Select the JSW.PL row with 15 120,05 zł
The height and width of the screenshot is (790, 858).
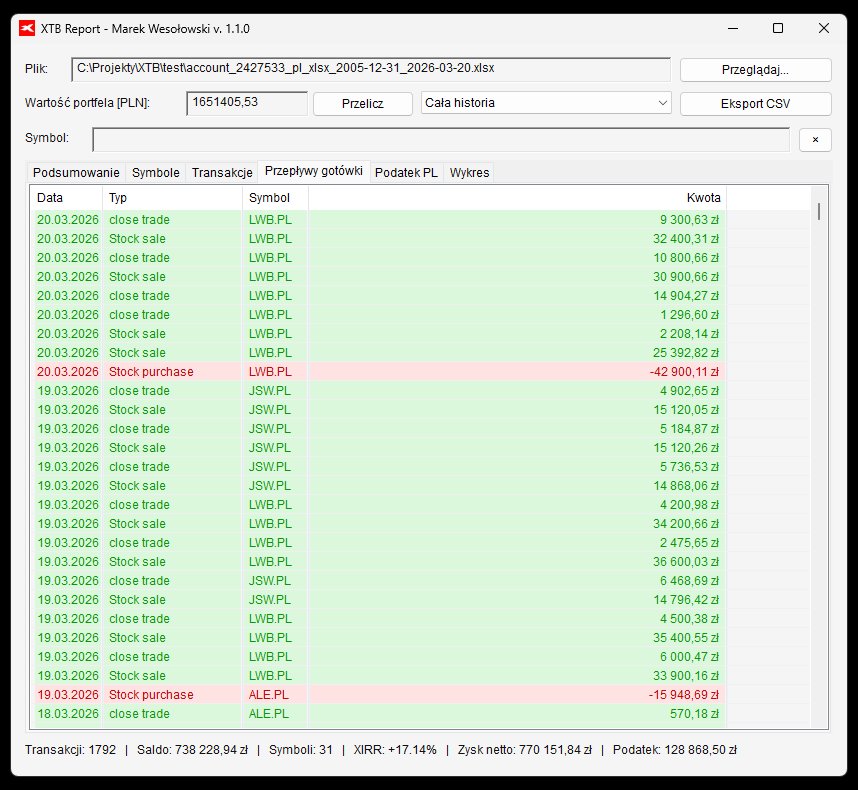click(378, 410)
